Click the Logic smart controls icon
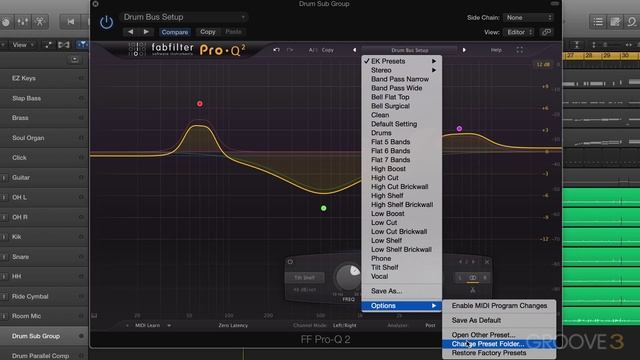This screenshot has height=360, width=640. coord(6,22)
